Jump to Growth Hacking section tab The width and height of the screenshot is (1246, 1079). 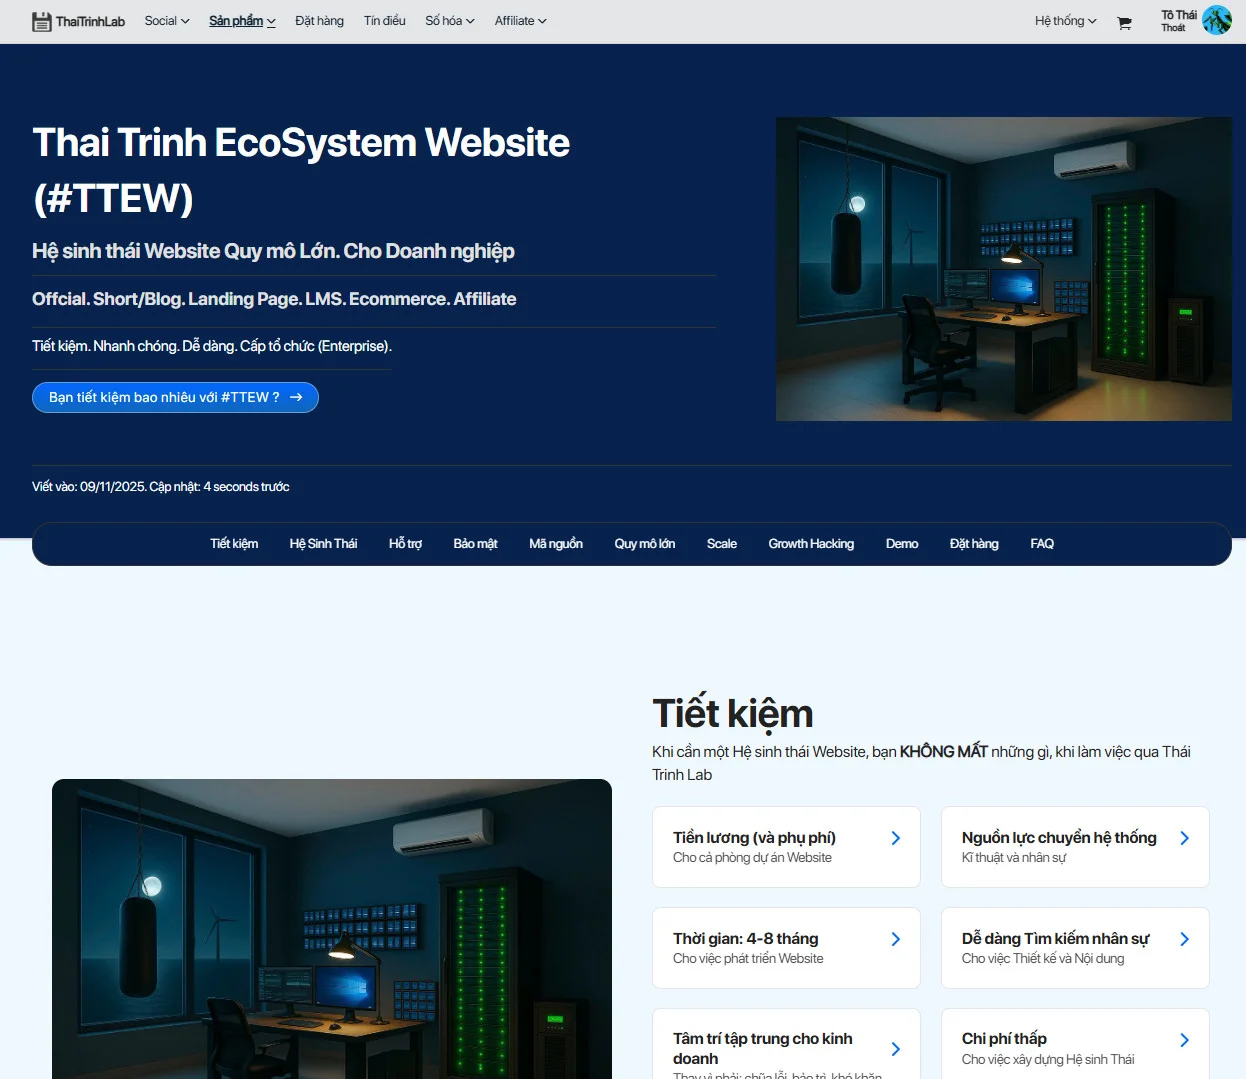click(x=811, y=544)
